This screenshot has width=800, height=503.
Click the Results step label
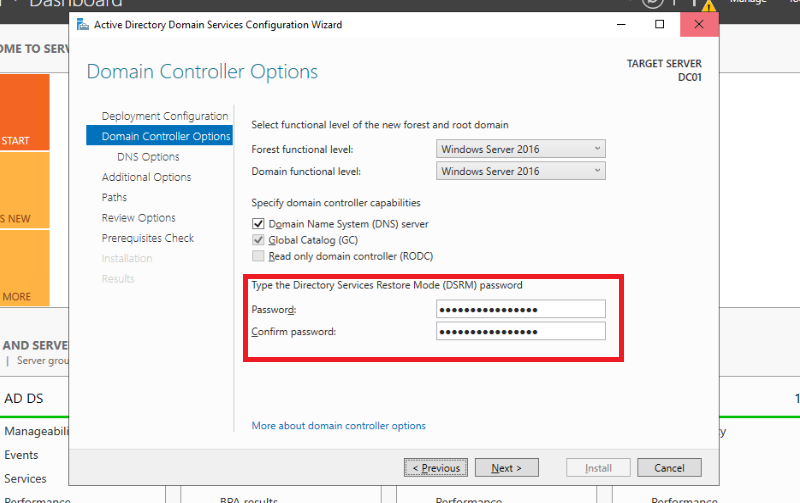[118, 279]
